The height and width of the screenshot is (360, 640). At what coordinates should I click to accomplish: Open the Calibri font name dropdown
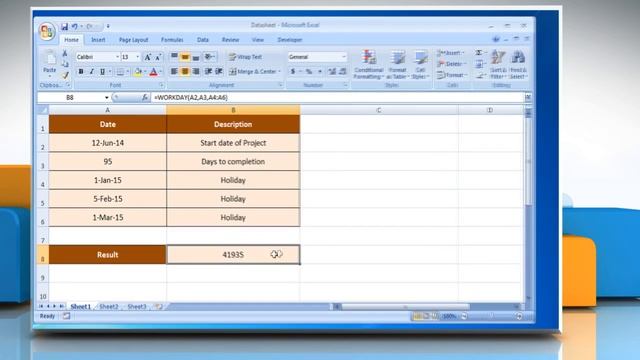point(117,57)
